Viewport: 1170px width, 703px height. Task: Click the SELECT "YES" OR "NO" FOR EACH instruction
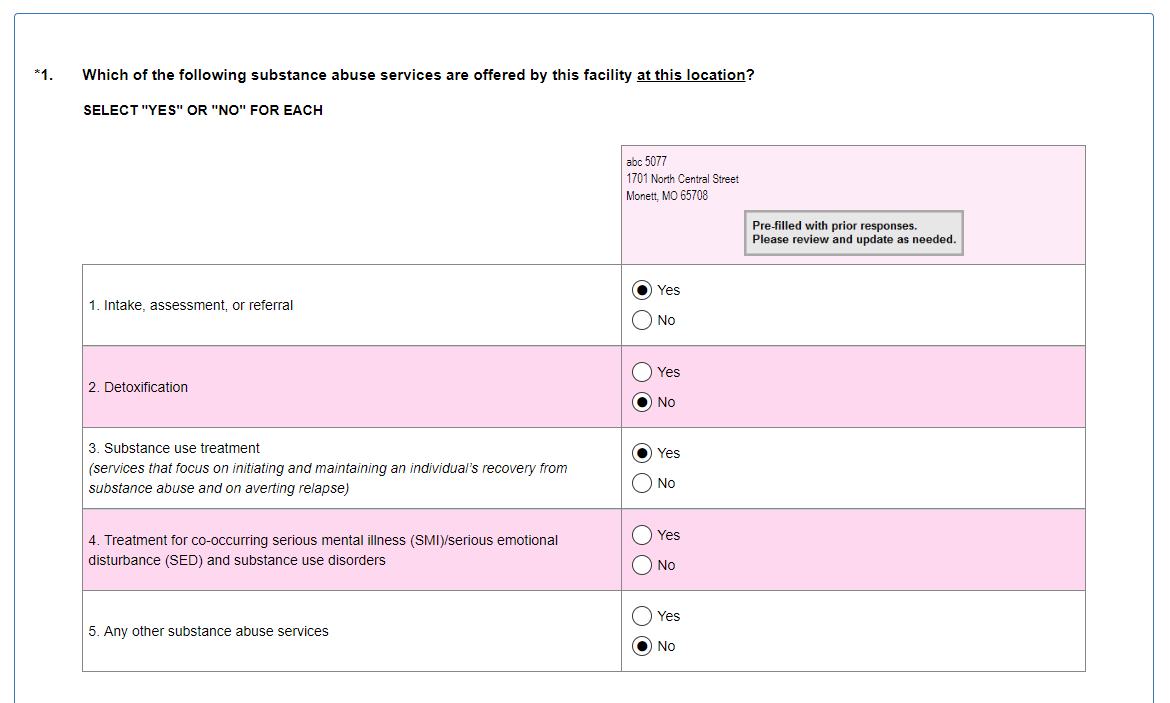pyautogui.click(x=203, y=110)
